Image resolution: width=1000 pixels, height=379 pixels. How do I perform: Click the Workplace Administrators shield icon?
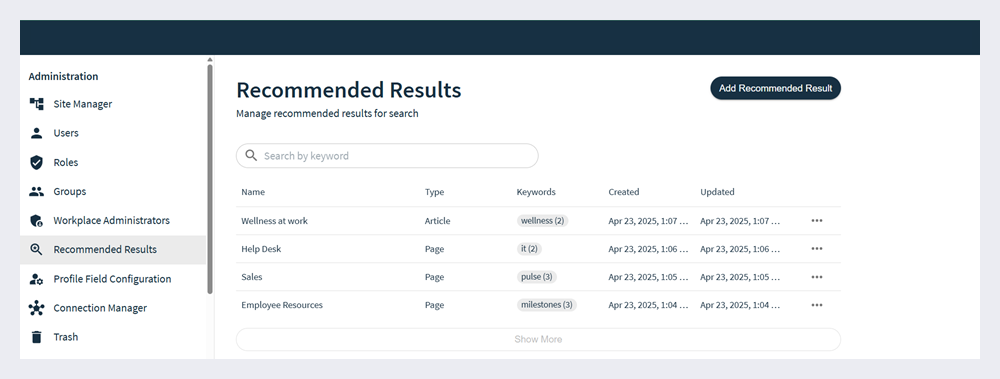coord(36,221)
